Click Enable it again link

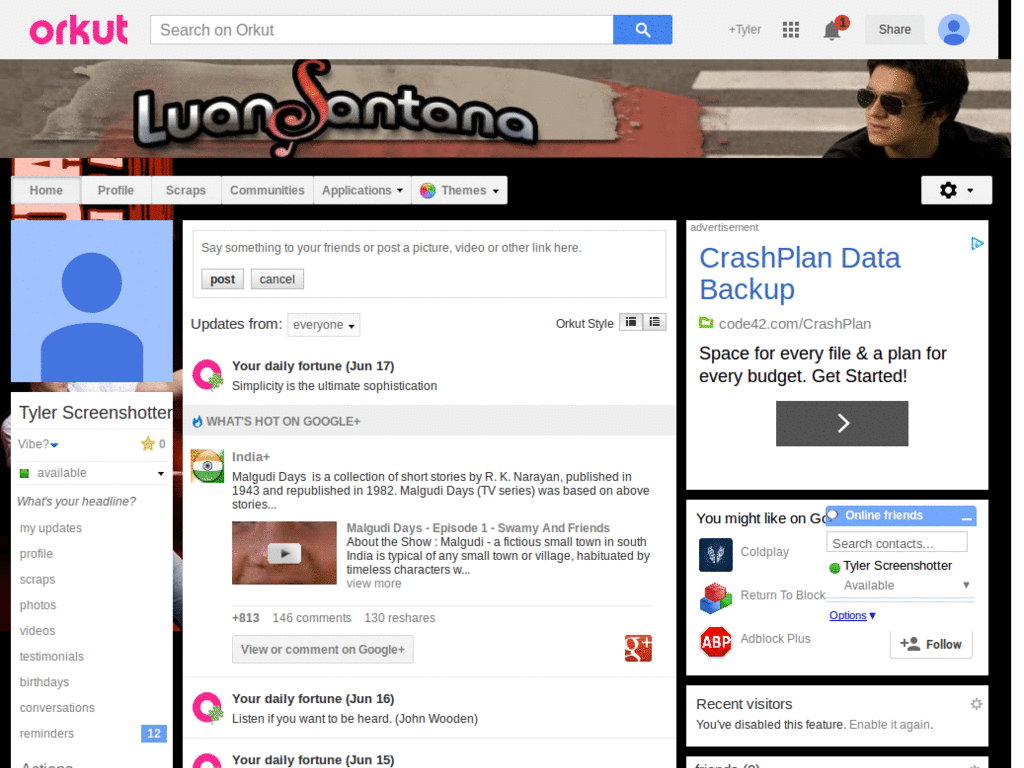click(x=891, y=725)
